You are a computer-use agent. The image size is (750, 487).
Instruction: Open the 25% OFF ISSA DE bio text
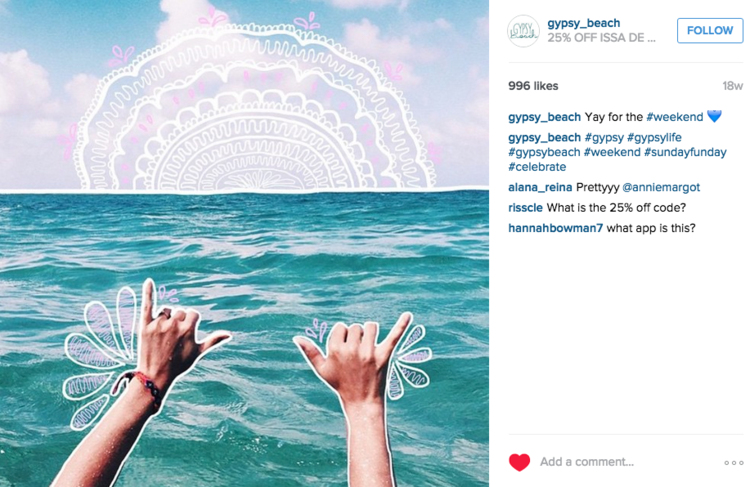(x=601, y=38)
